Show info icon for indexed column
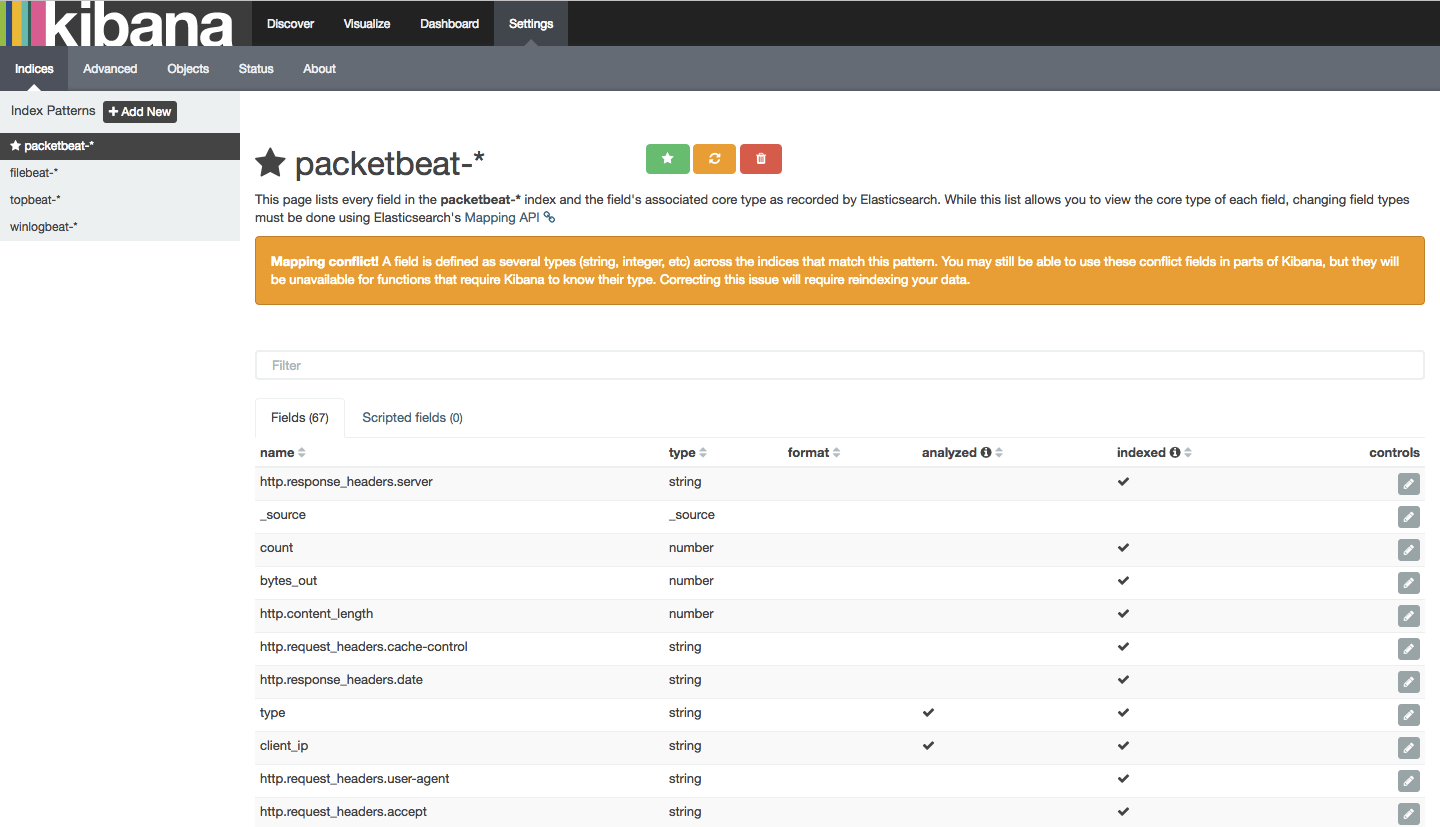1440x827 pixels. point(1175,453)
